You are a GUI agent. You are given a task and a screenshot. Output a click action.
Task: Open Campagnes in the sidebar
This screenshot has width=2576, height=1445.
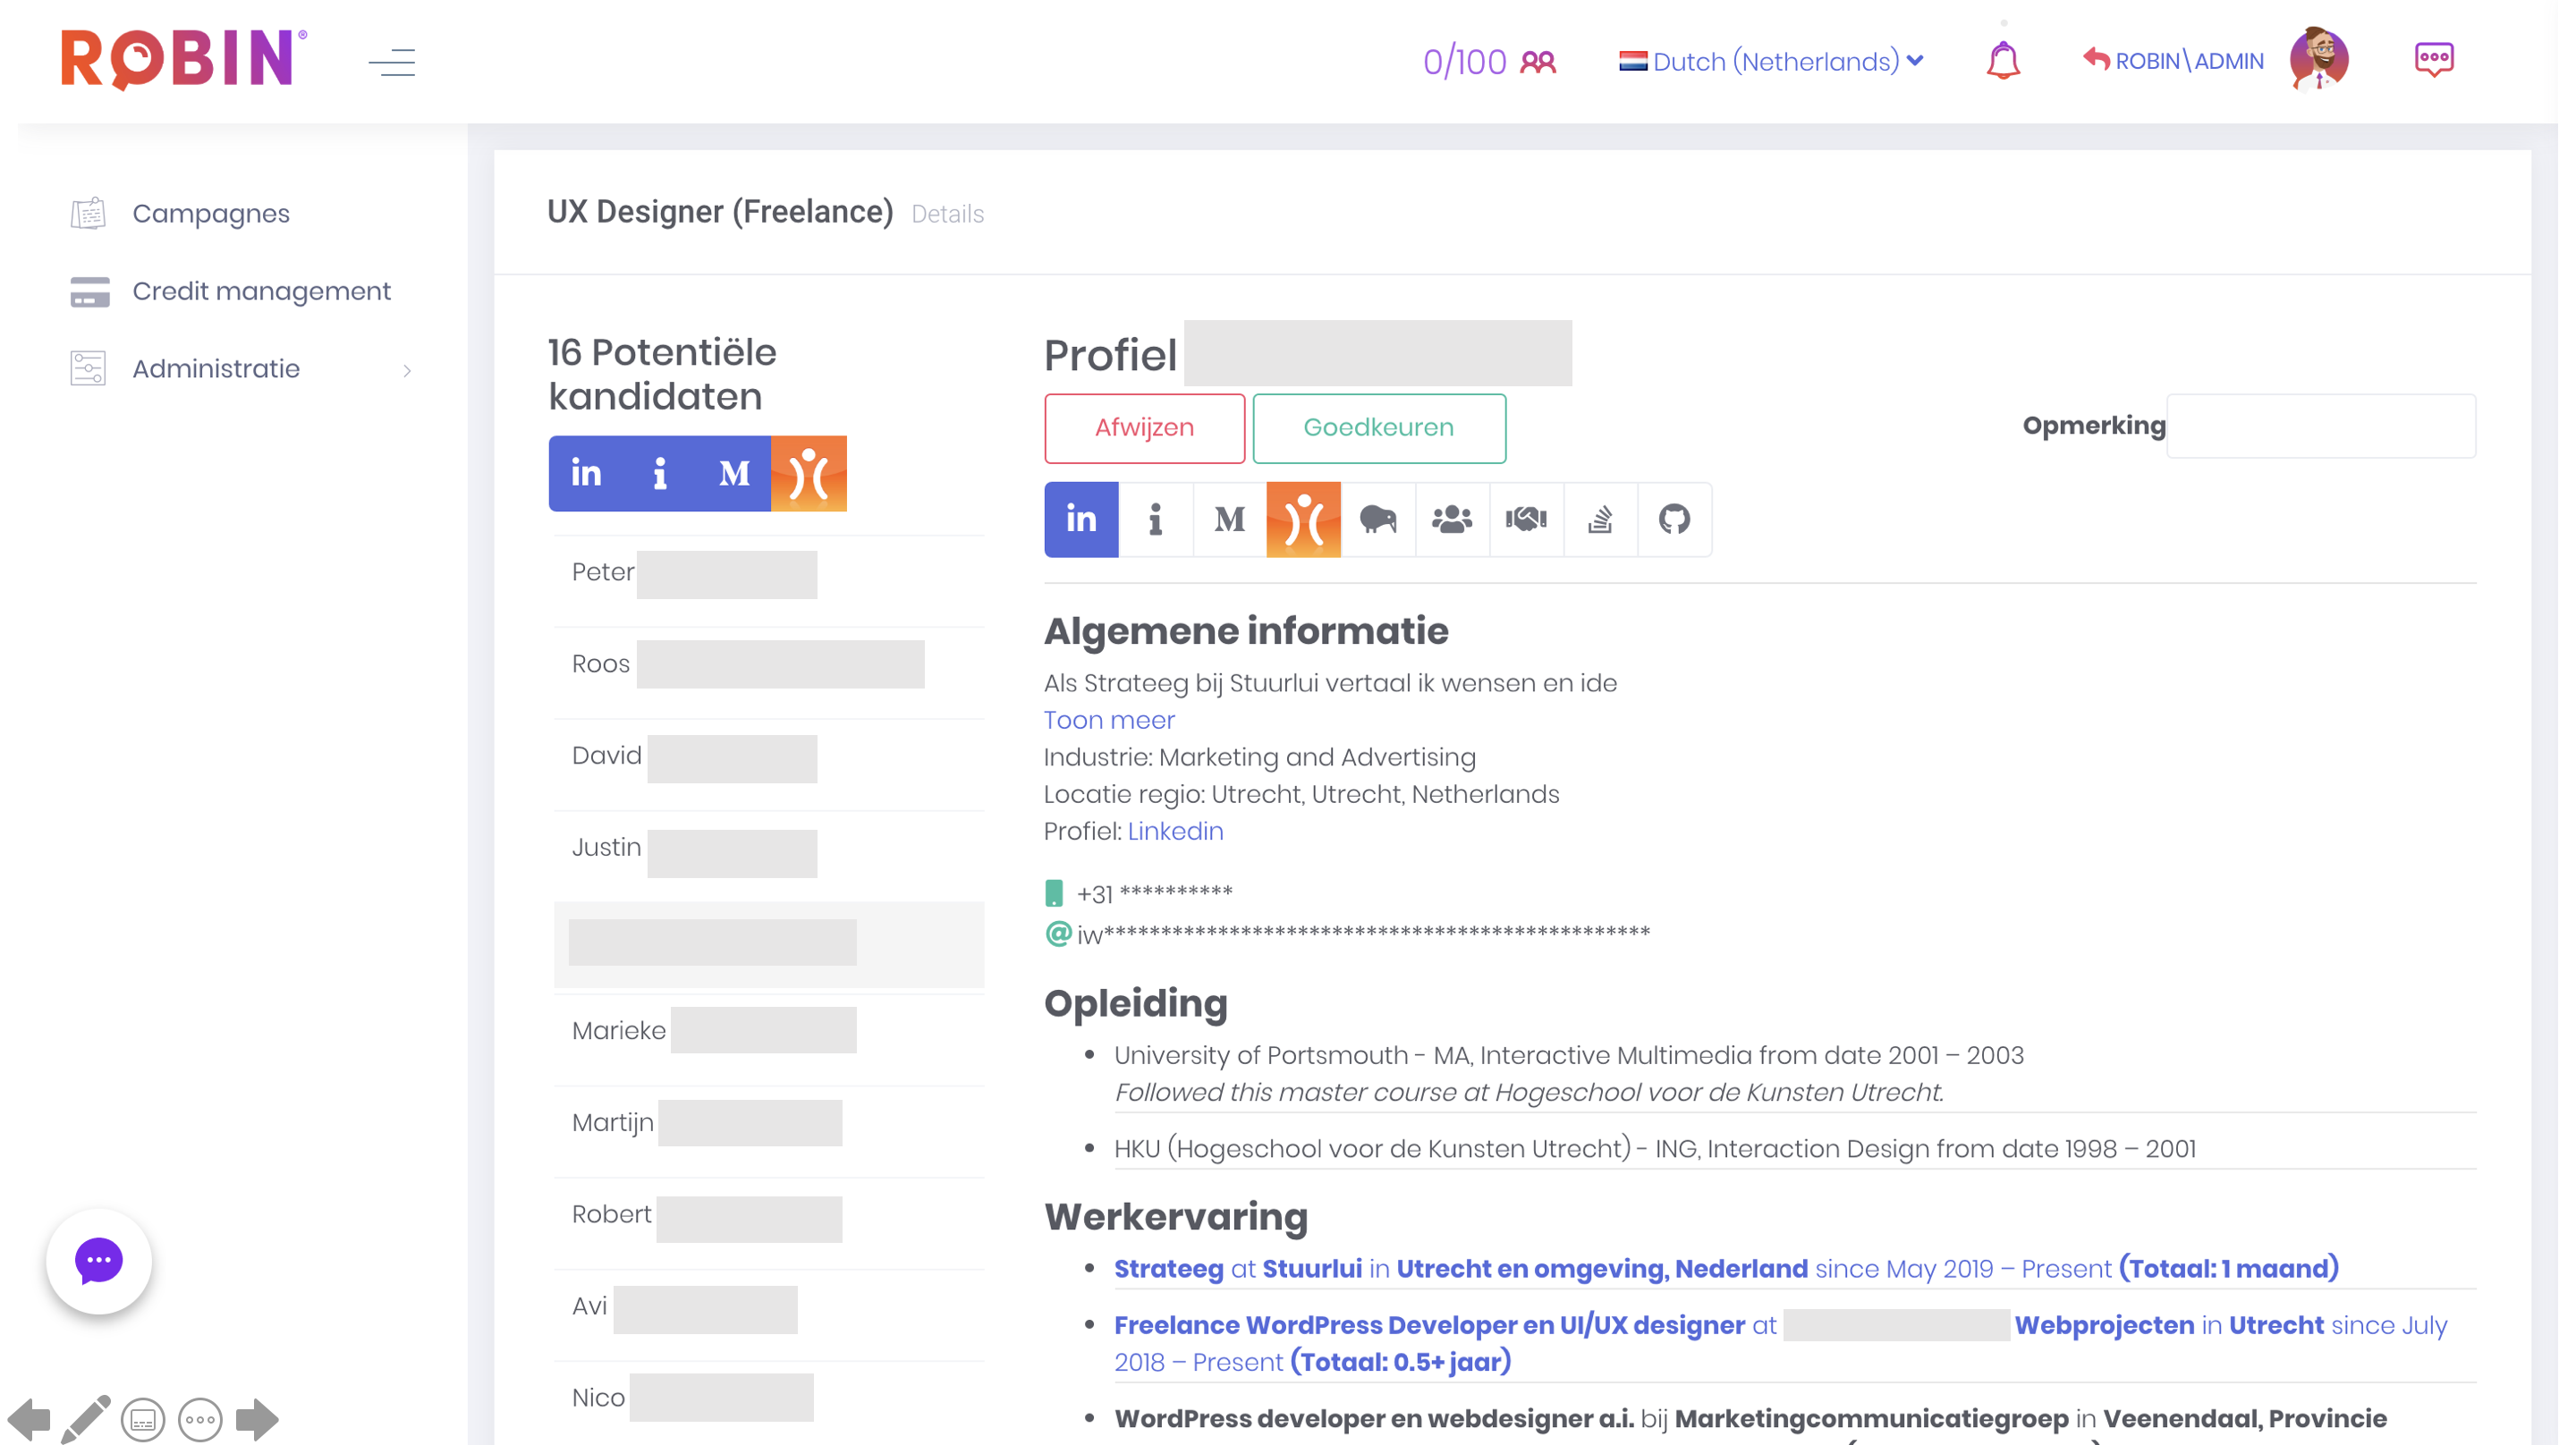211,213
